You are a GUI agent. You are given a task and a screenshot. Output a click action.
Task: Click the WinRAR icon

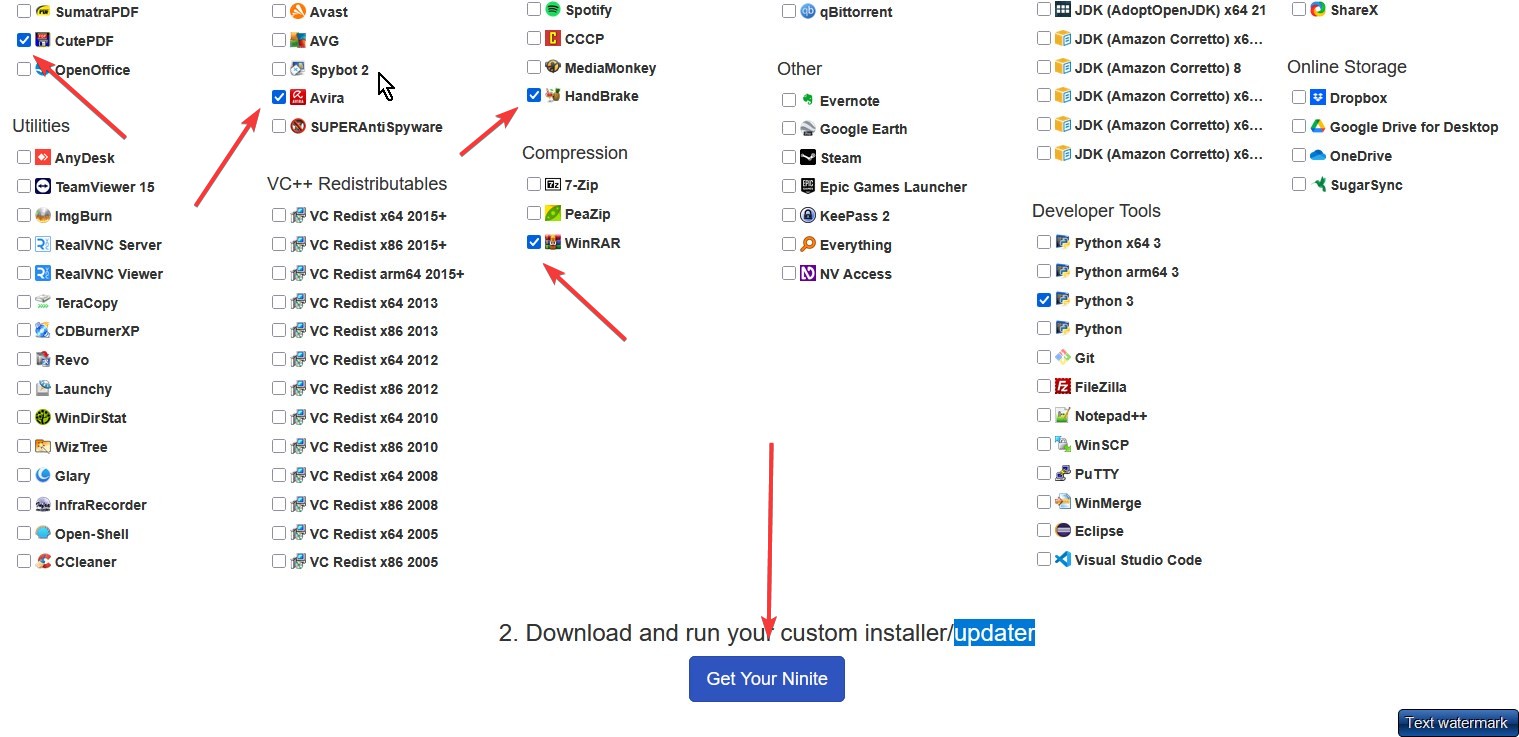coord(553,243)
